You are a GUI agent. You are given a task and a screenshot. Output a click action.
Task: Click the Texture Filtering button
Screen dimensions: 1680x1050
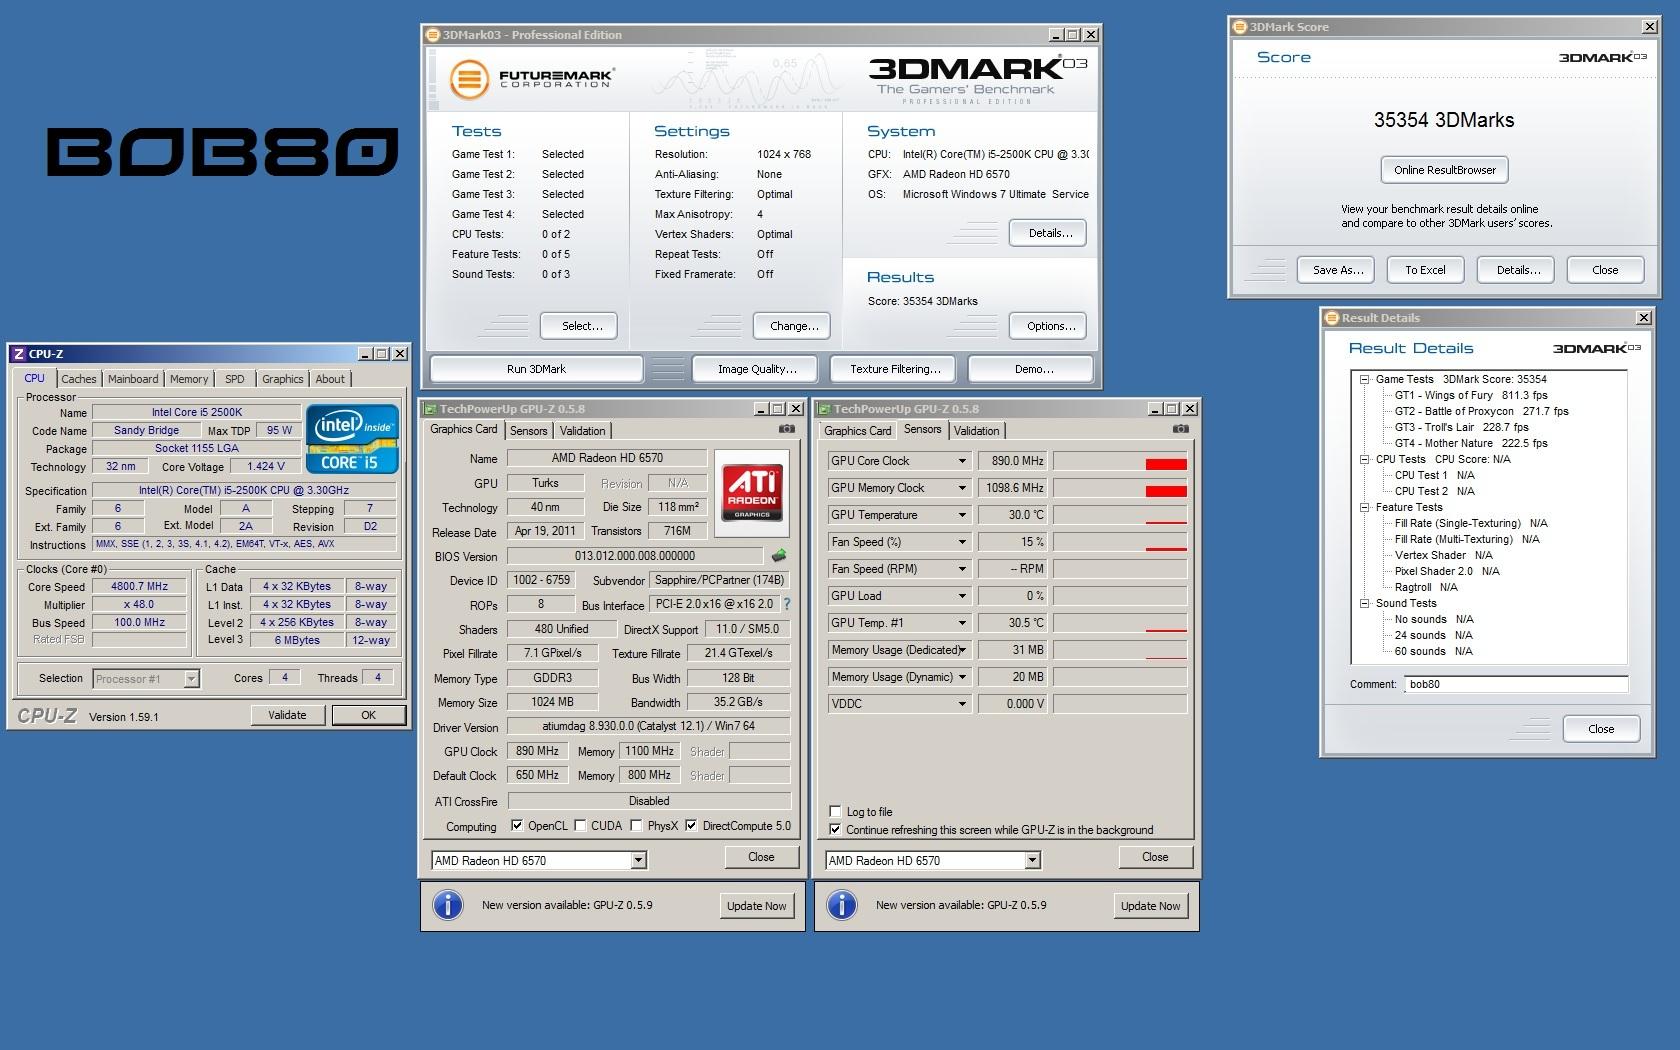pos(895,369)
